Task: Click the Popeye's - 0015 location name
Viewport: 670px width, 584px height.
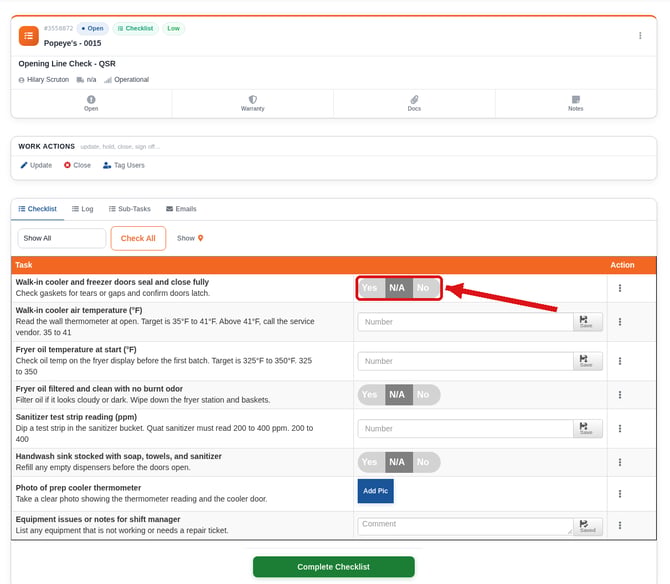Action: pos(73,43)
